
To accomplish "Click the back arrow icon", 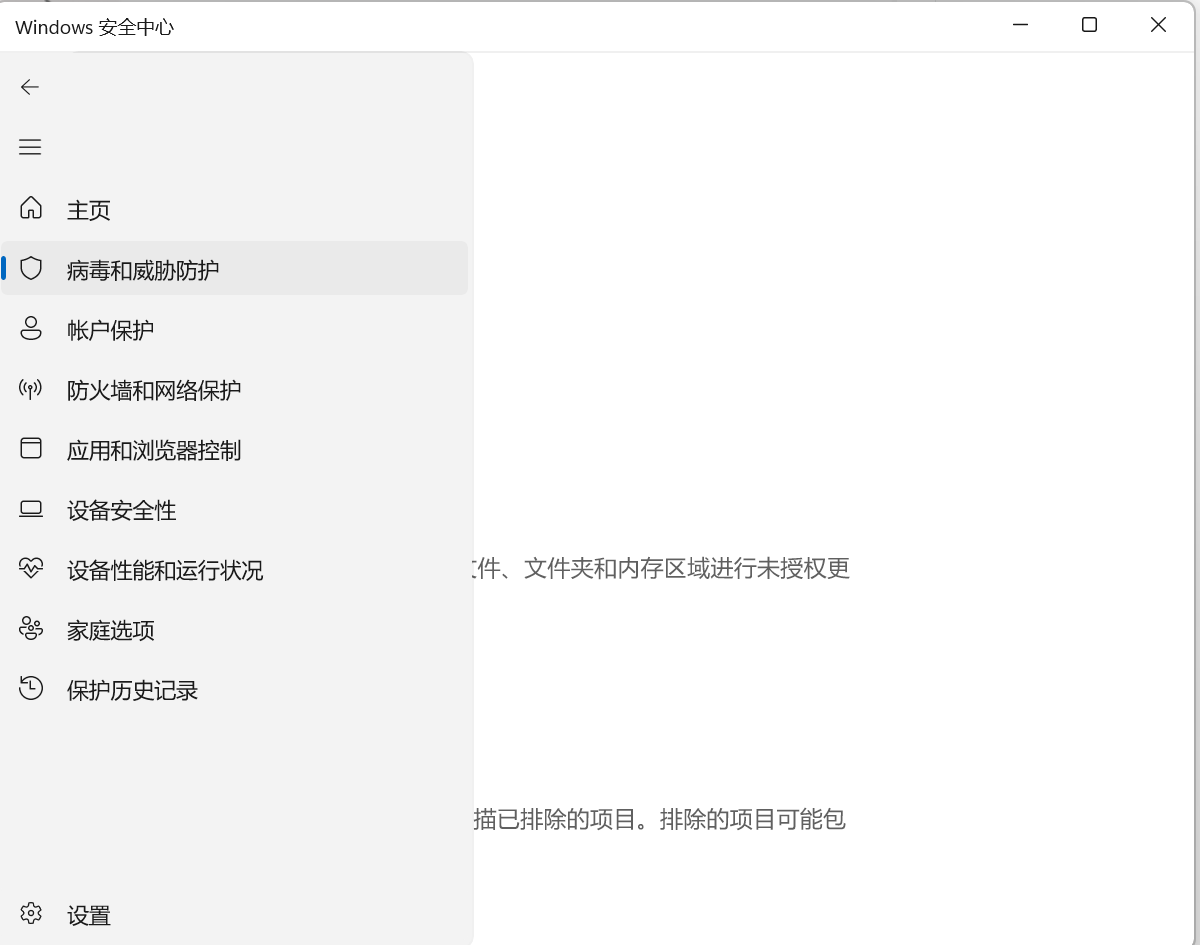I will click(30, 87).
